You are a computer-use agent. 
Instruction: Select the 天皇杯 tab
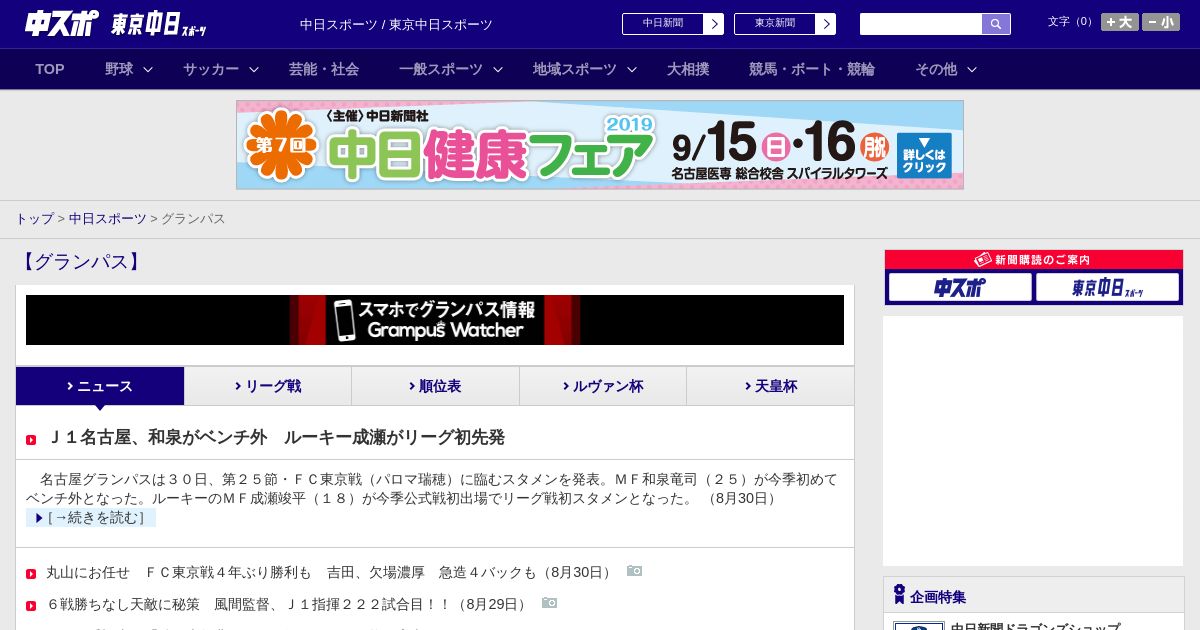click(770, 386)
